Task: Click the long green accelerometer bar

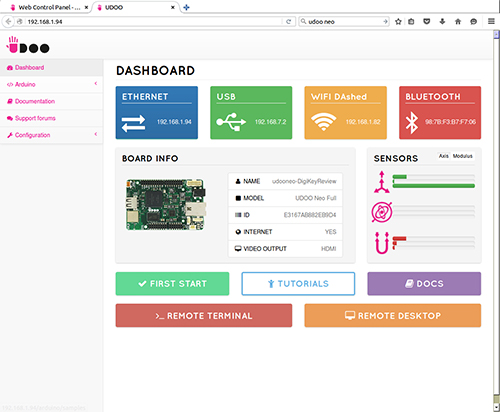Action: 434,186
